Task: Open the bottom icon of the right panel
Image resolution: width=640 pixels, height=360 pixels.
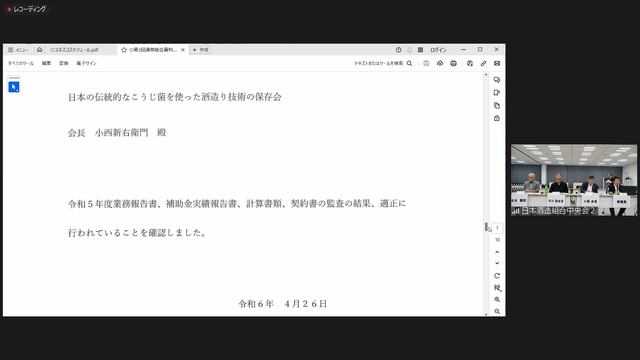Action: pyautogui.click(x=497, y=118)
